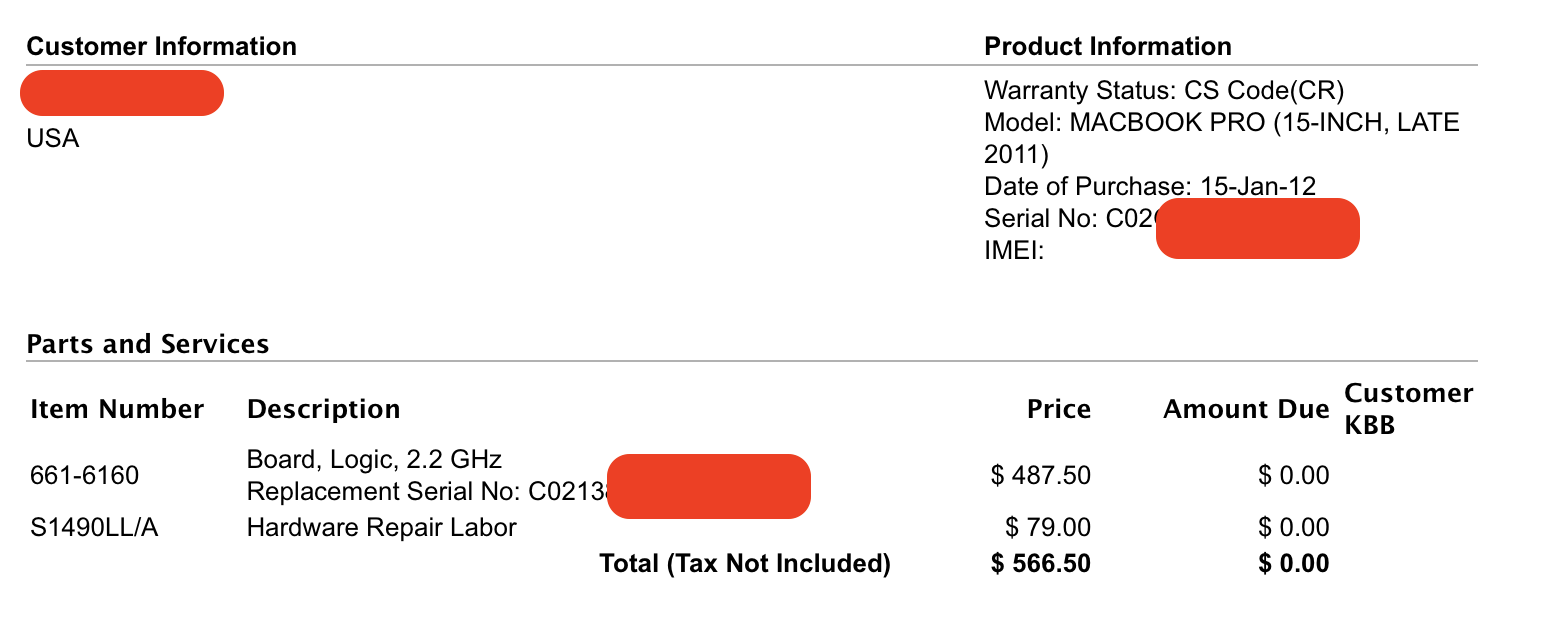Select item number S1490LL/A
This screenshot has height=636, width=1568.
(x=94, y=527)
